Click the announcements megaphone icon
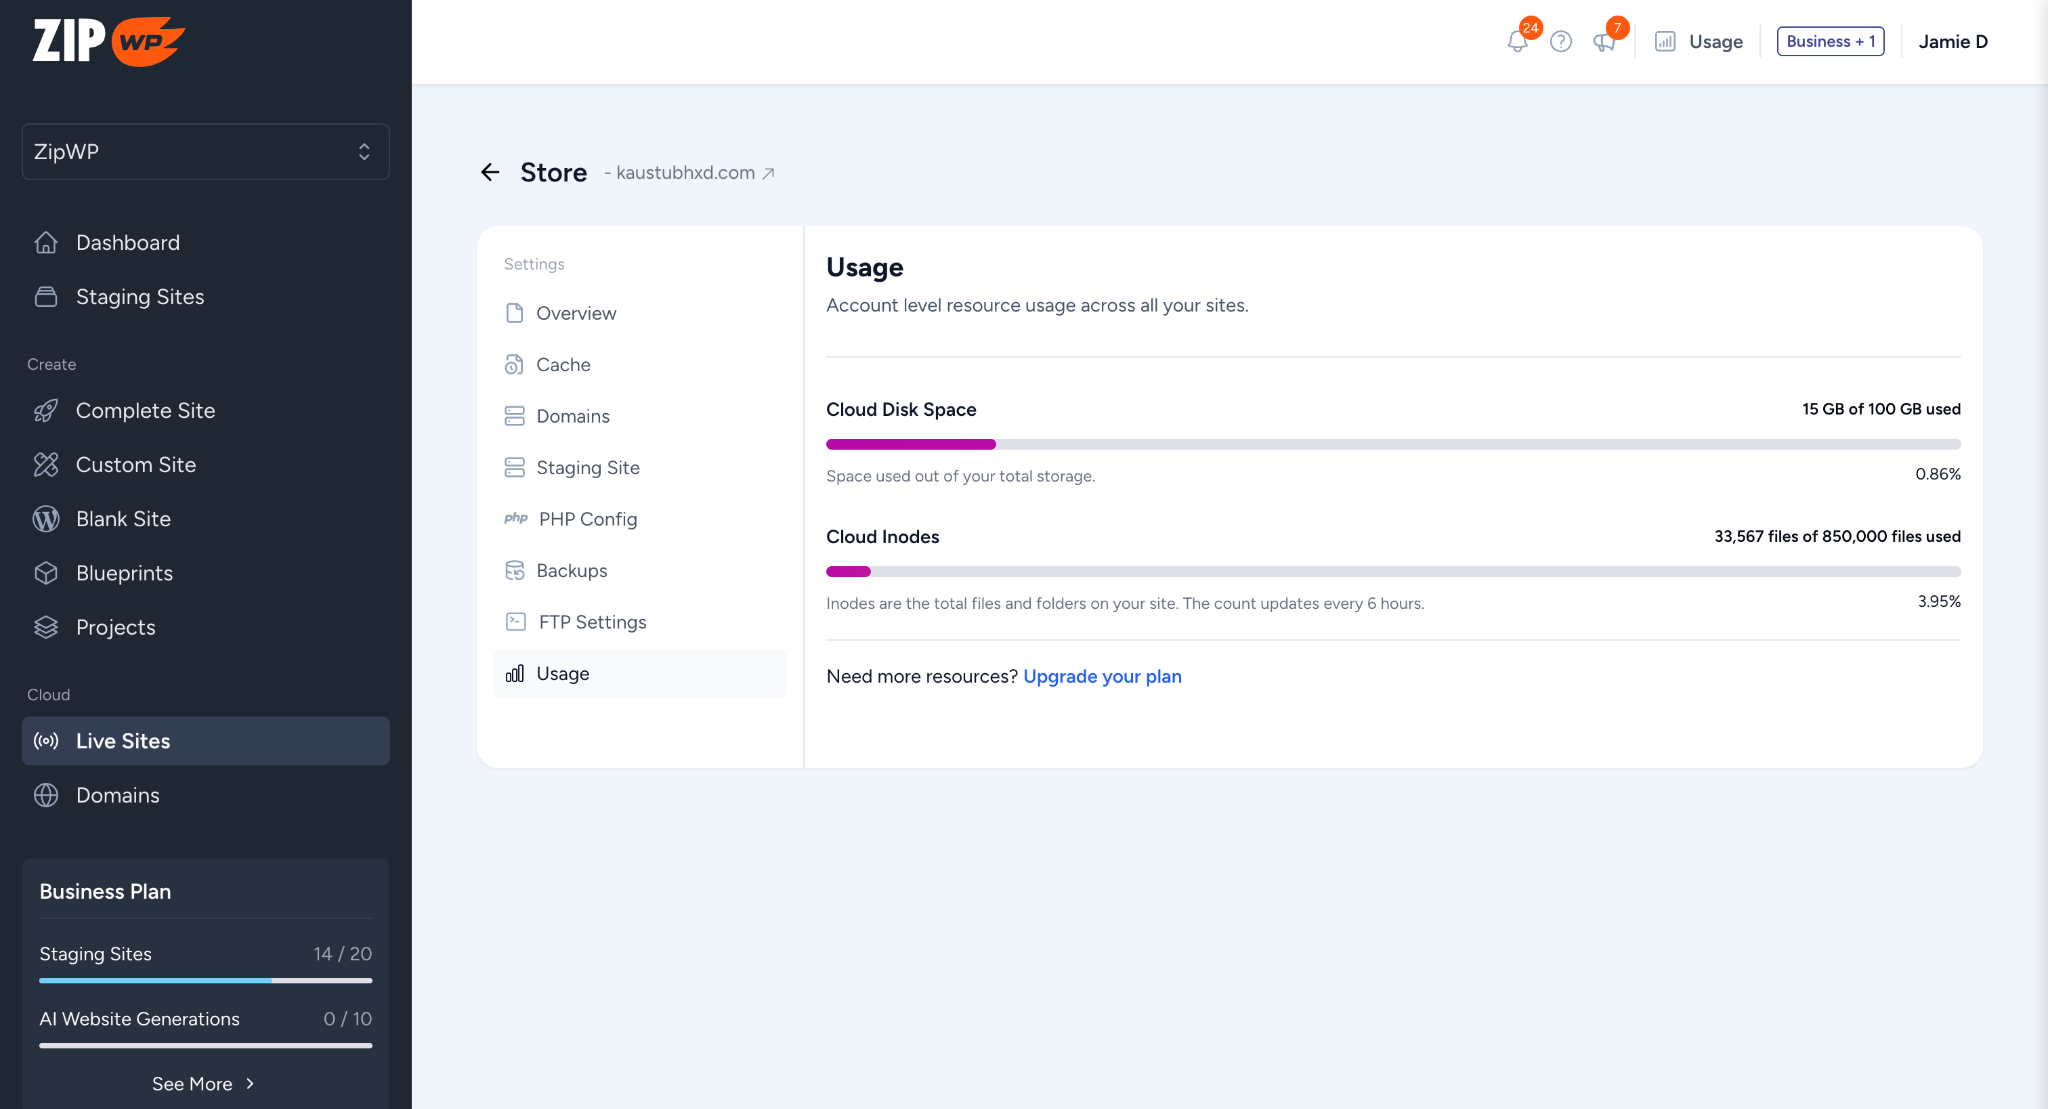 pos(1604,42)
